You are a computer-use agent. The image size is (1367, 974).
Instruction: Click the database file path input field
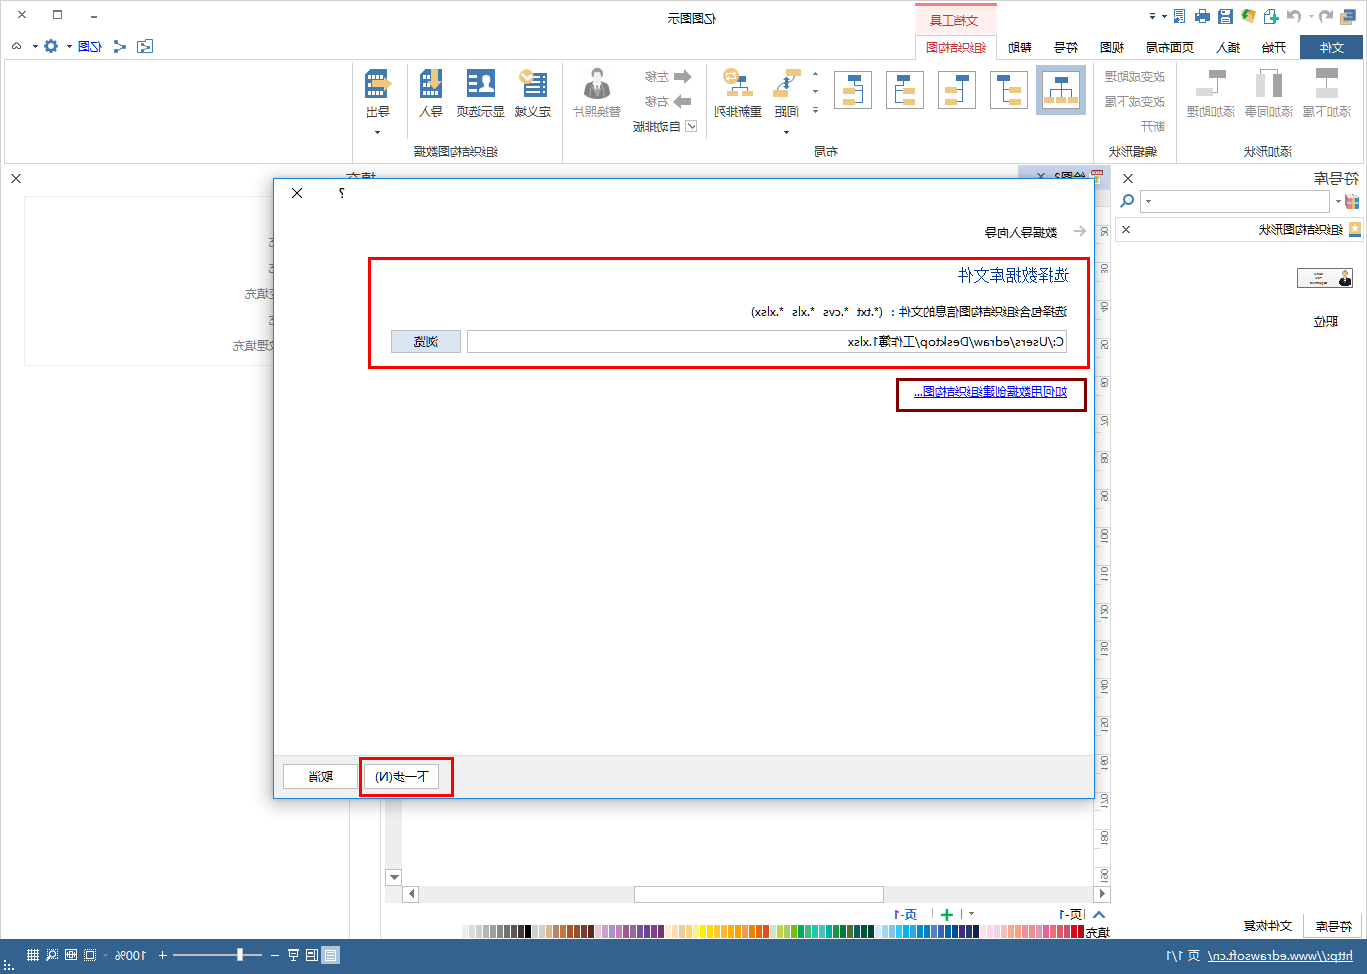[767, 341]
